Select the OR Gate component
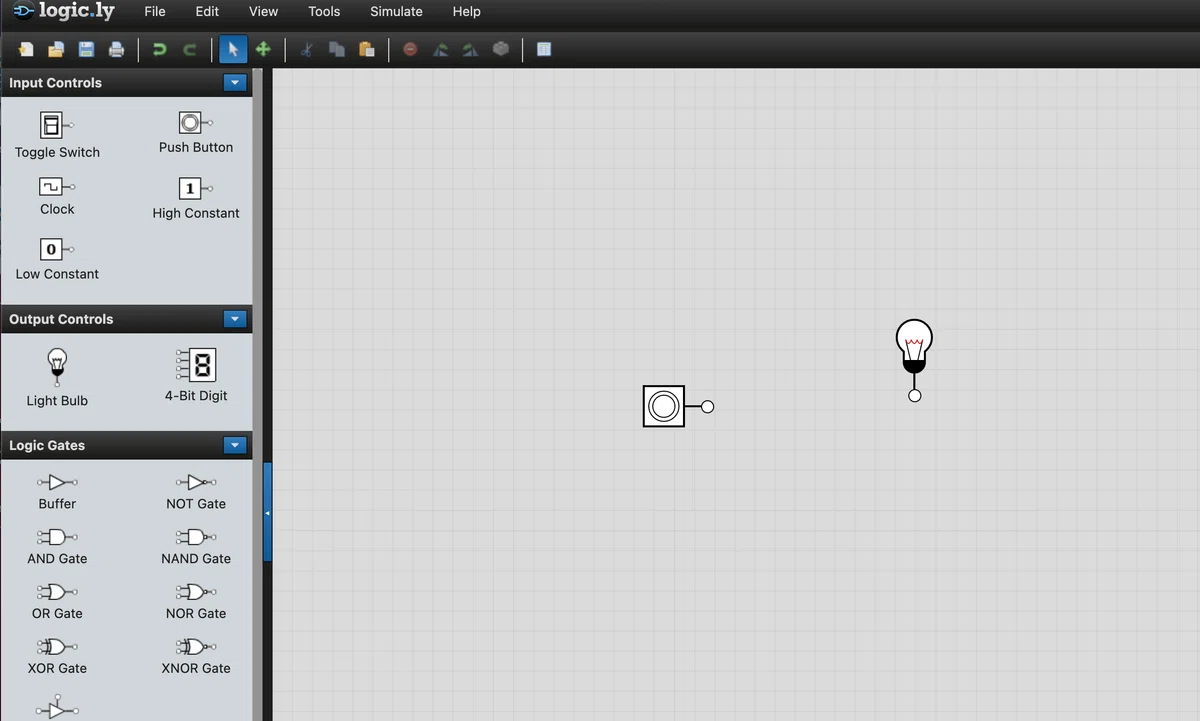The height and width of the screenshot is (721, 1200). [x=57, y=601]
